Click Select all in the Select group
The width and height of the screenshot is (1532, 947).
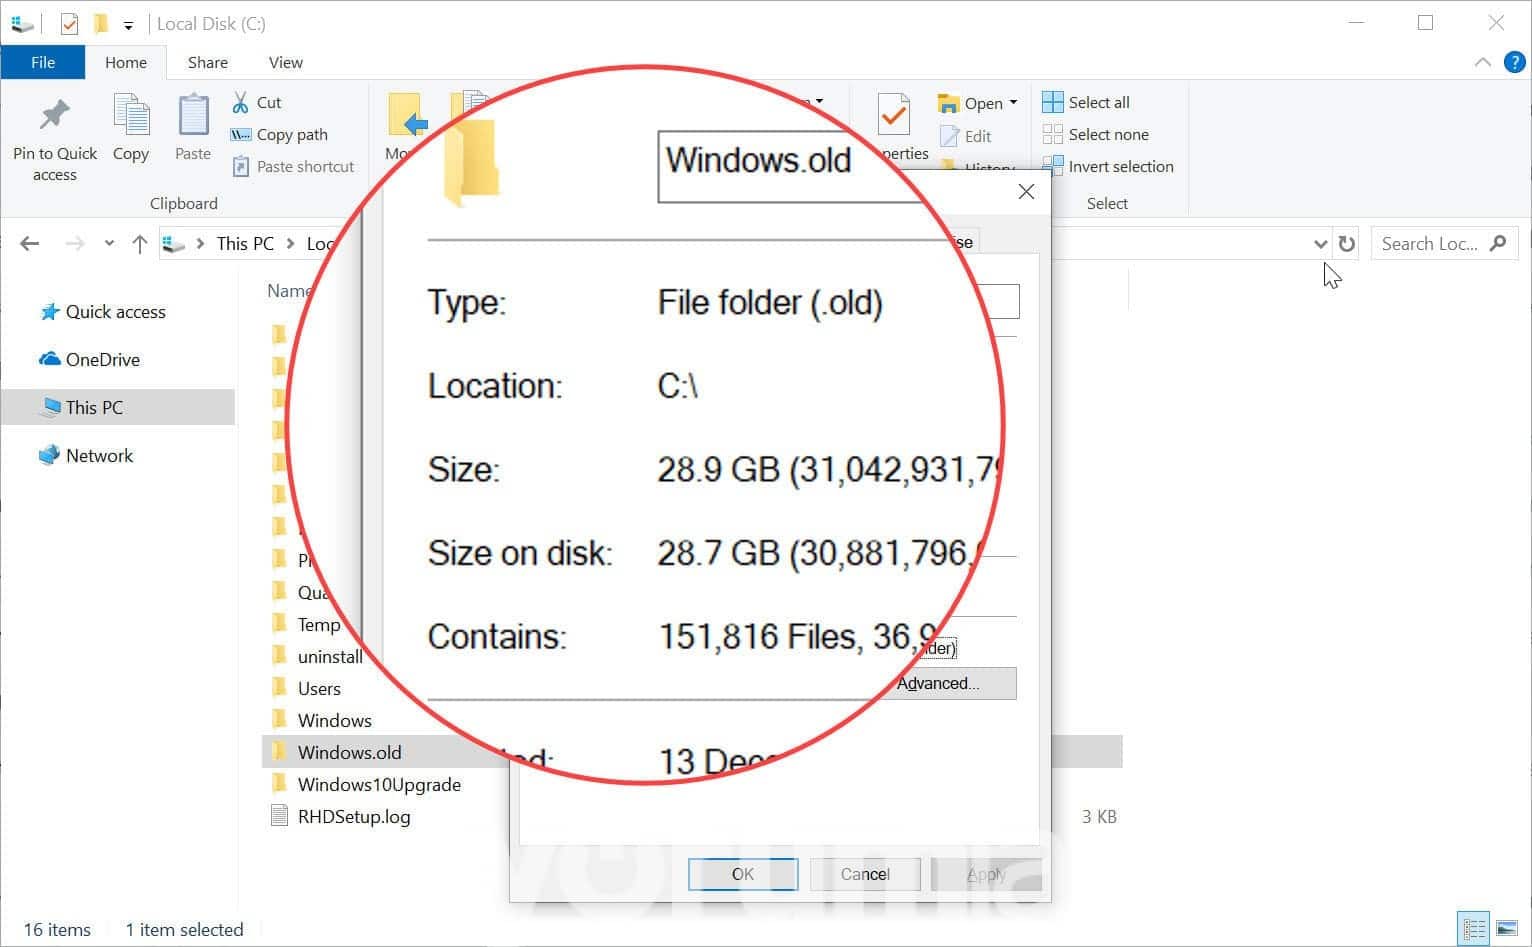click(1086, 102)
